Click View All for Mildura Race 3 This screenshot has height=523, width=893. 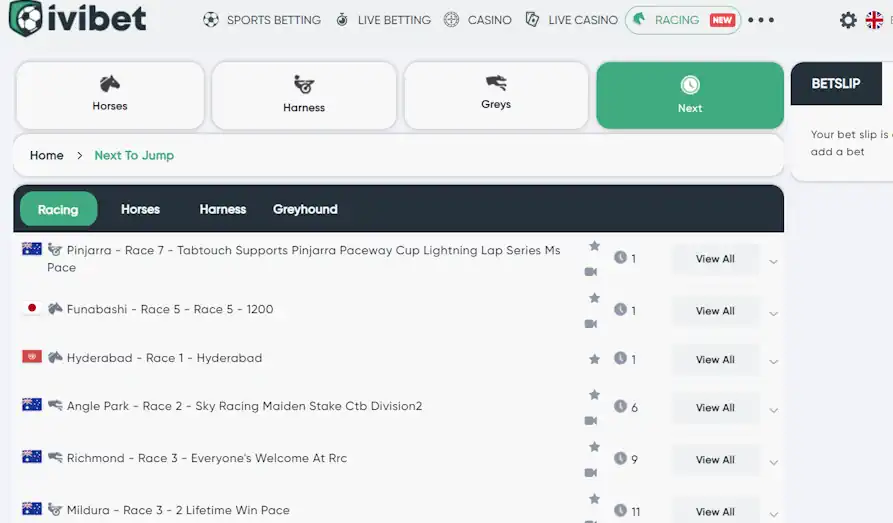(715, 511)
